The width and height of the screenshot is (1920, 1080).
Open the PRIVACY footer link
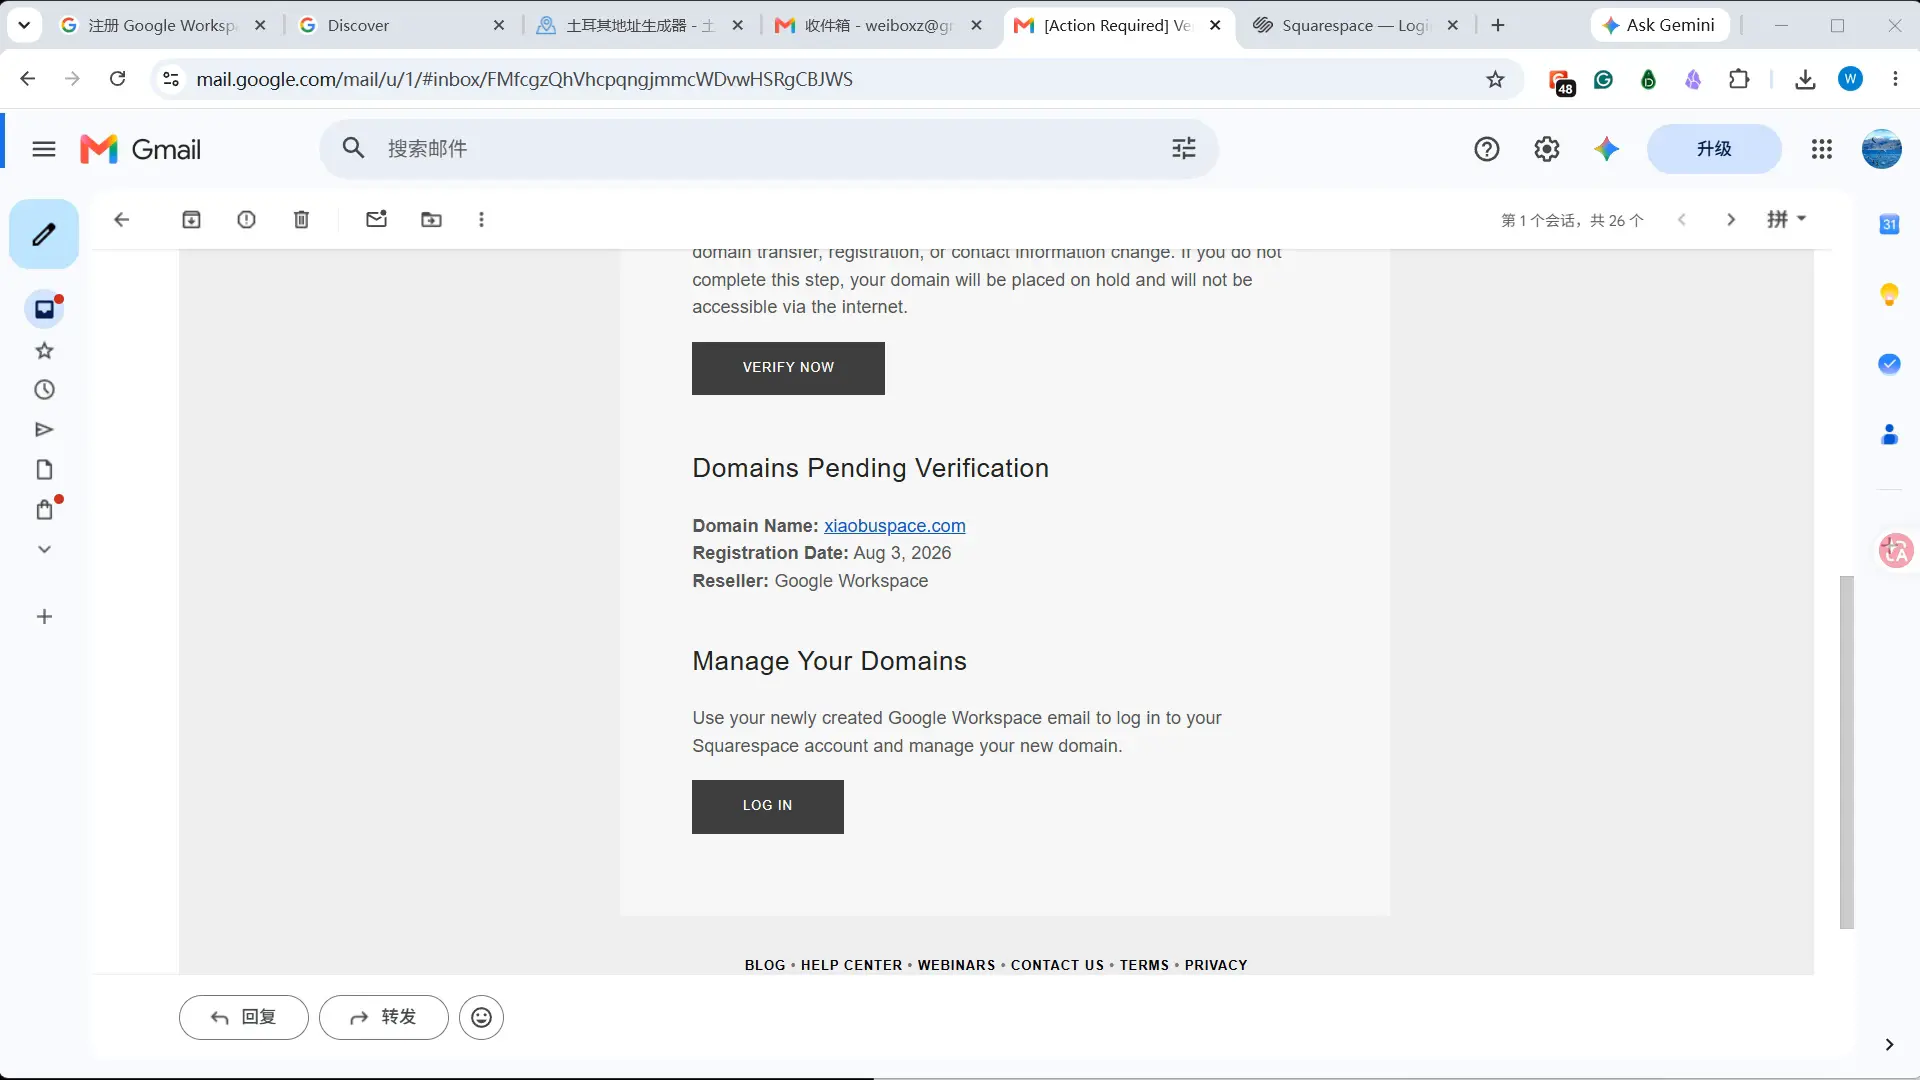1216,965
